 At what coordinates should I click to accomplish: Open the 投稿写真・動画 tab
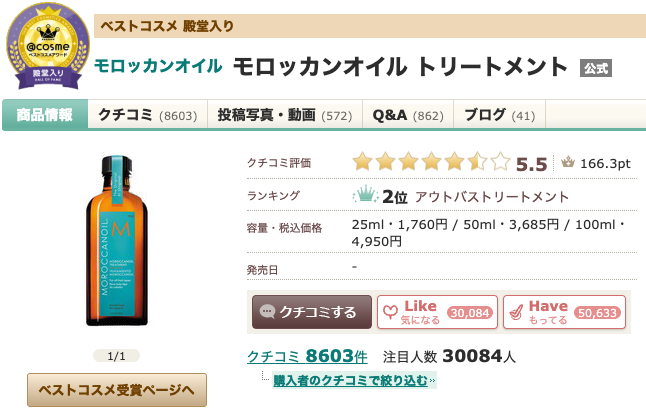284,115
